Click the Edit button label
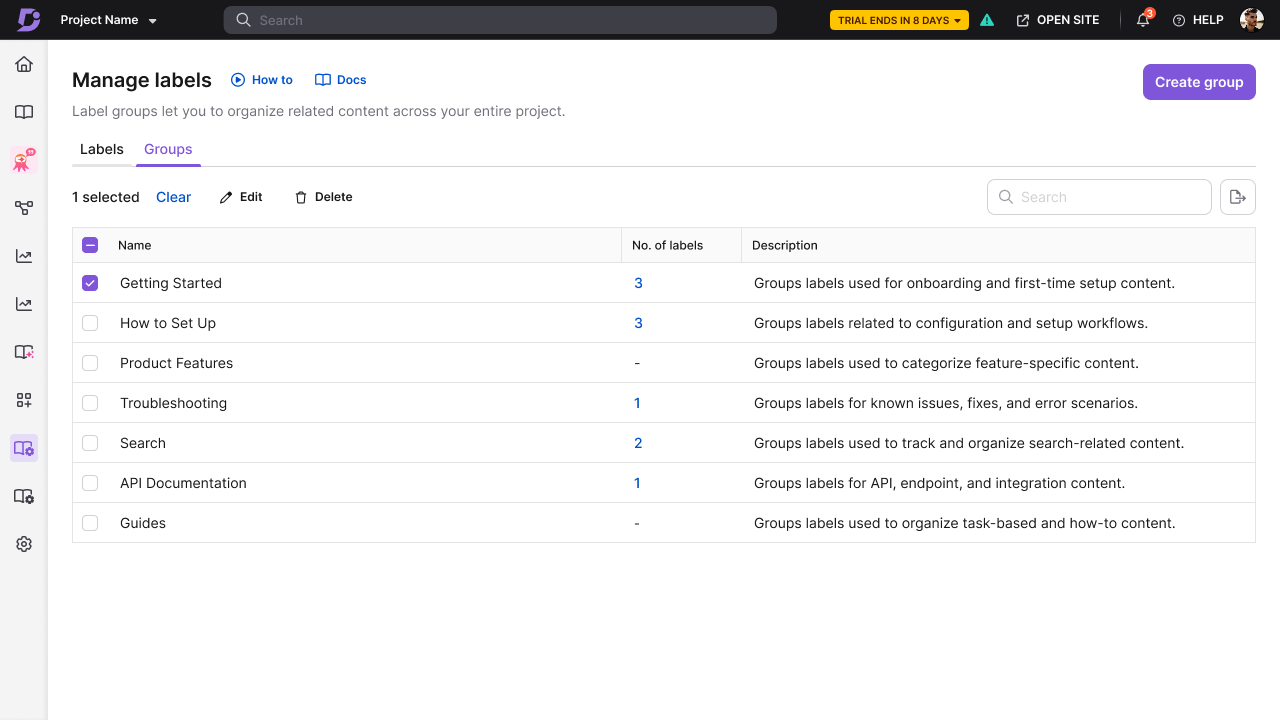The image size is (1280, 720). [251, 197]
